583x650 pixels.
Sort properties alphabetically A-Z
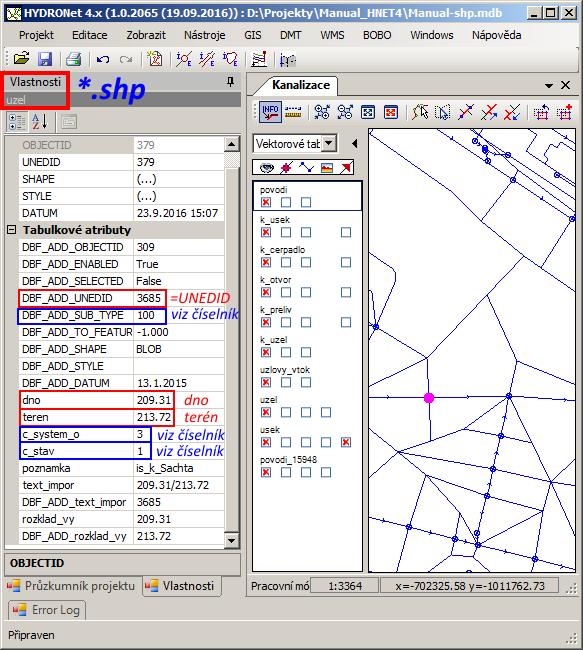point(40,122)
